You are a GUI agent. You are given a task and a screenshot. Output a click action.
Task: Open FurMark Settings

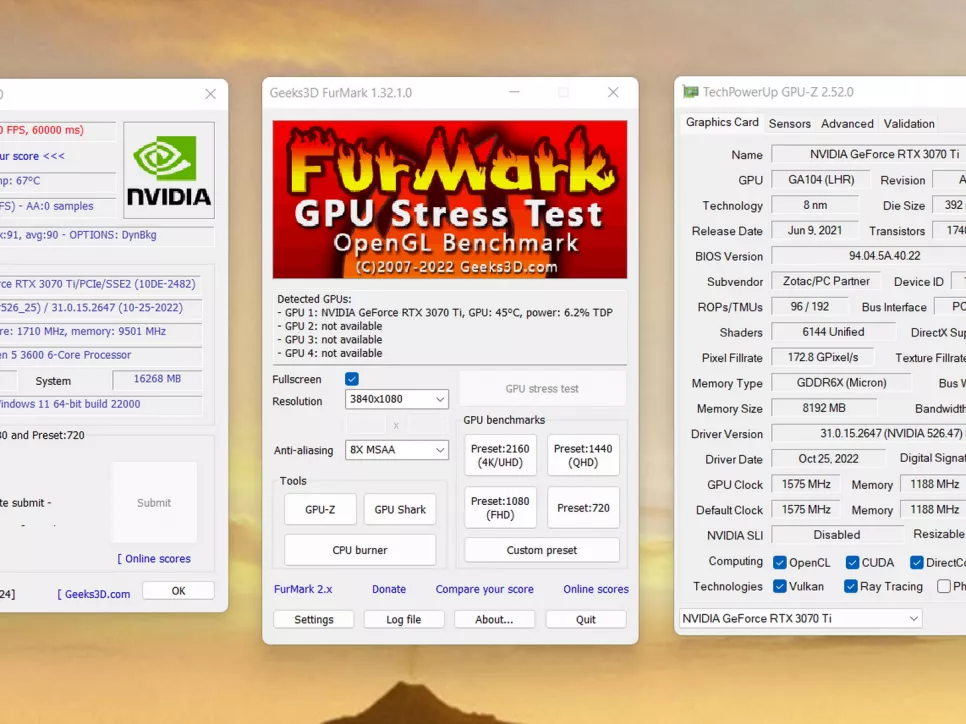coord(314,619)
